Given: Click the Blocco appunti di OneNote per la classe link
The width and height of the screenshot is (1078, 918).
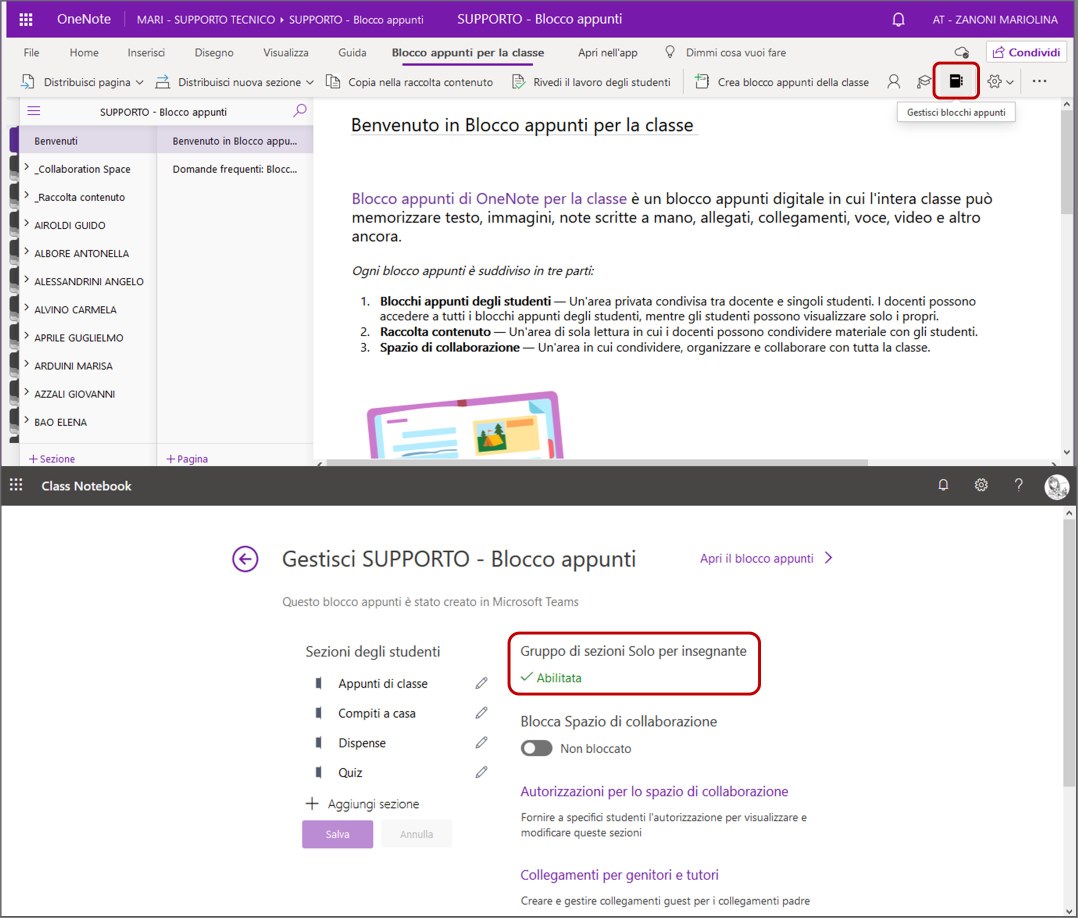Looking at the screenshot, I should (x=490, y=199).
